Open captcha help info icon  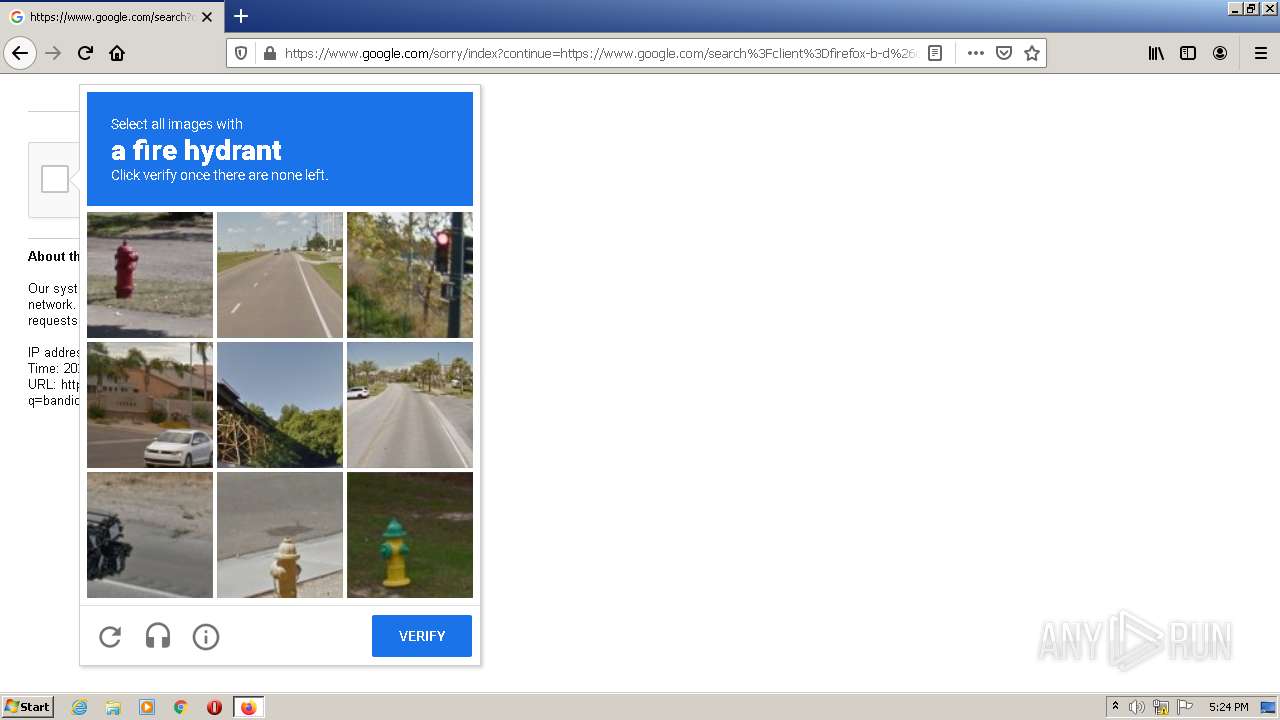[x=206, y=636]
